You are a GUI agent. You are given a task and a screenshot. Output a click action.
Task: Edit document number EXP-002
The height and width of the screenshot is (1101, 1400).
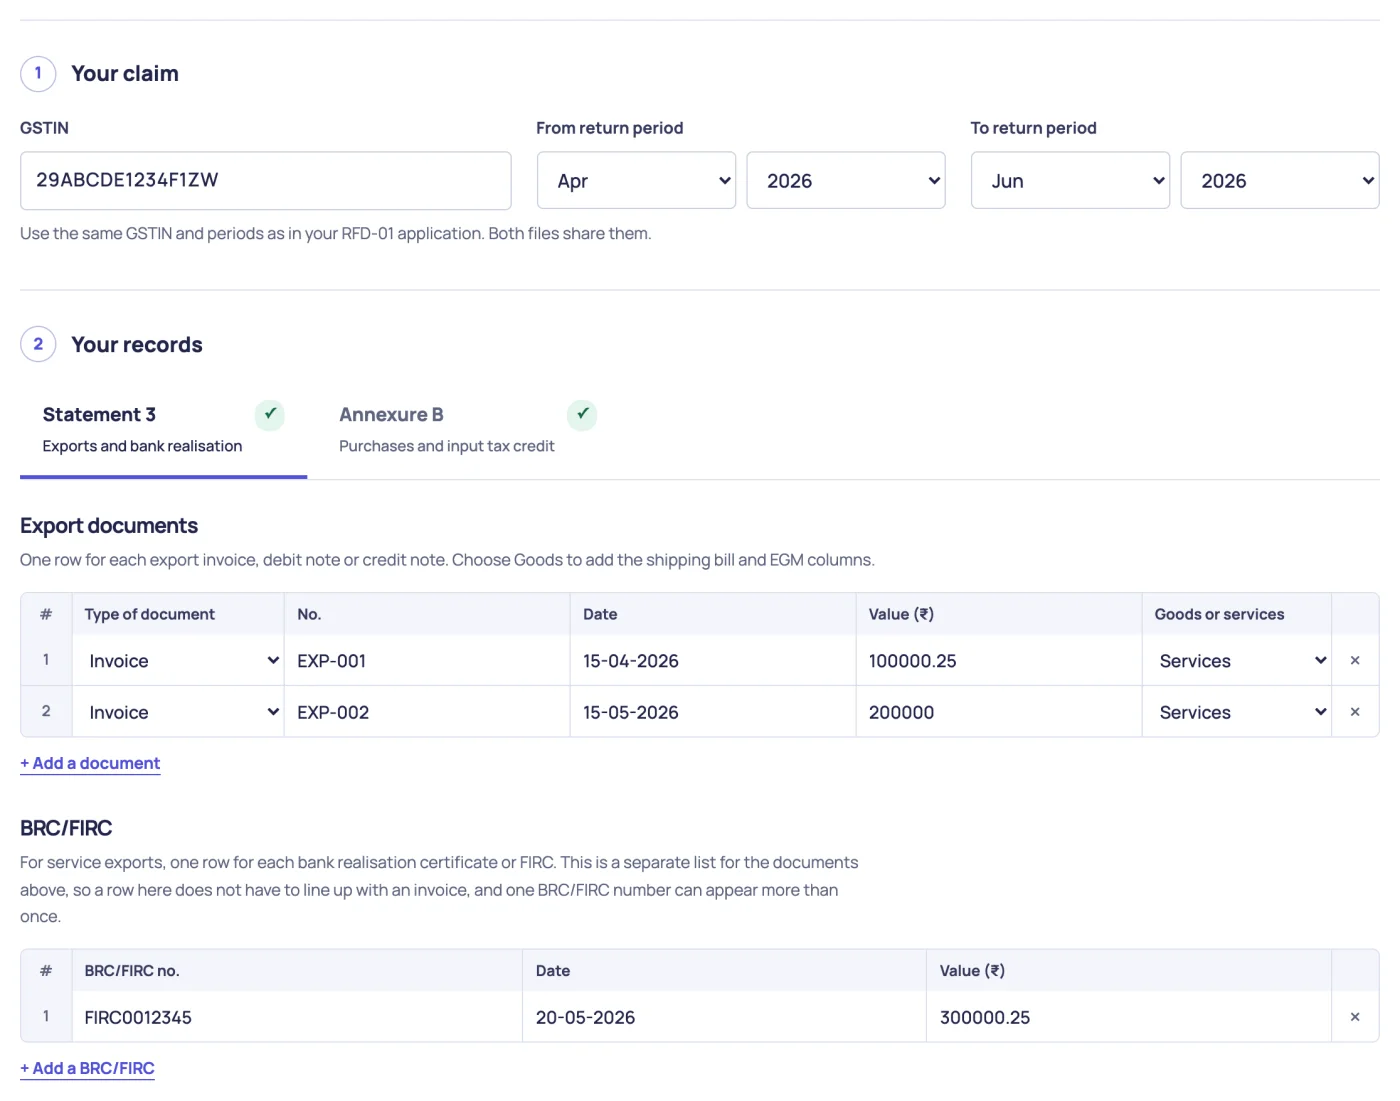(x=427, y=712)
